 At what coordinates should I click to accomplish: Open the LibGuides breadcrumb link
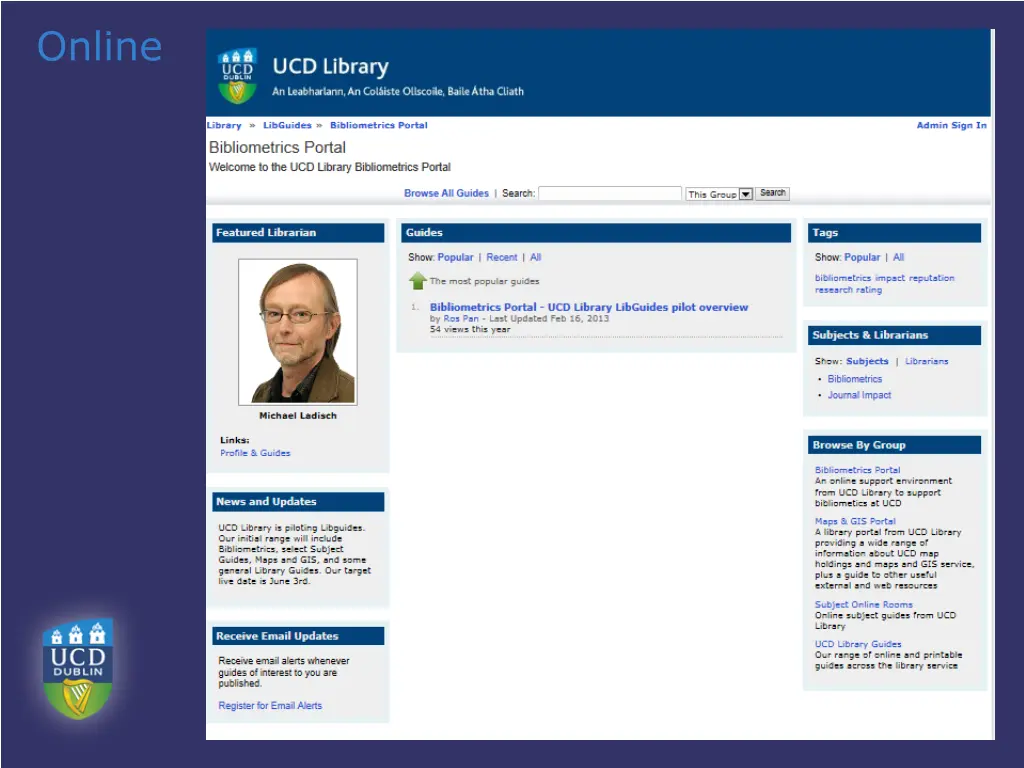(x=287, y=125)
